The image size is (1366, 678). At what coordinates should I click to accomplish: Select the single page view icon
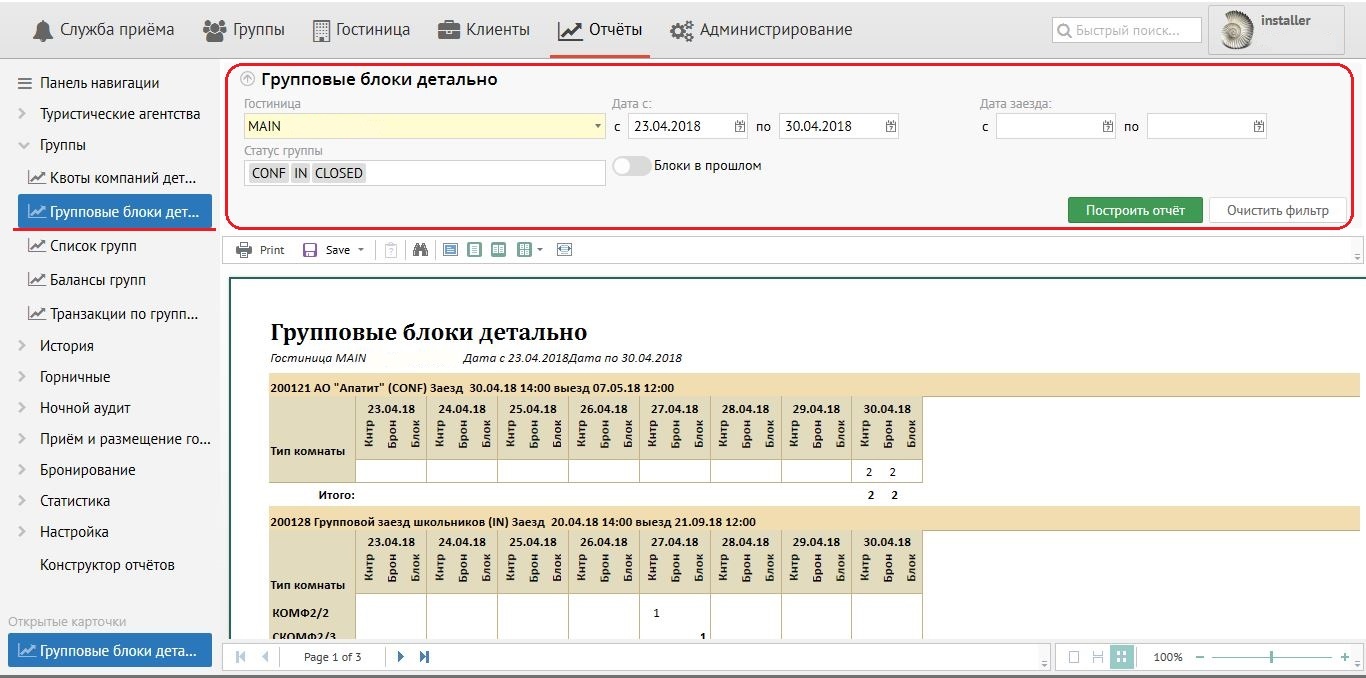coord(475,250)
